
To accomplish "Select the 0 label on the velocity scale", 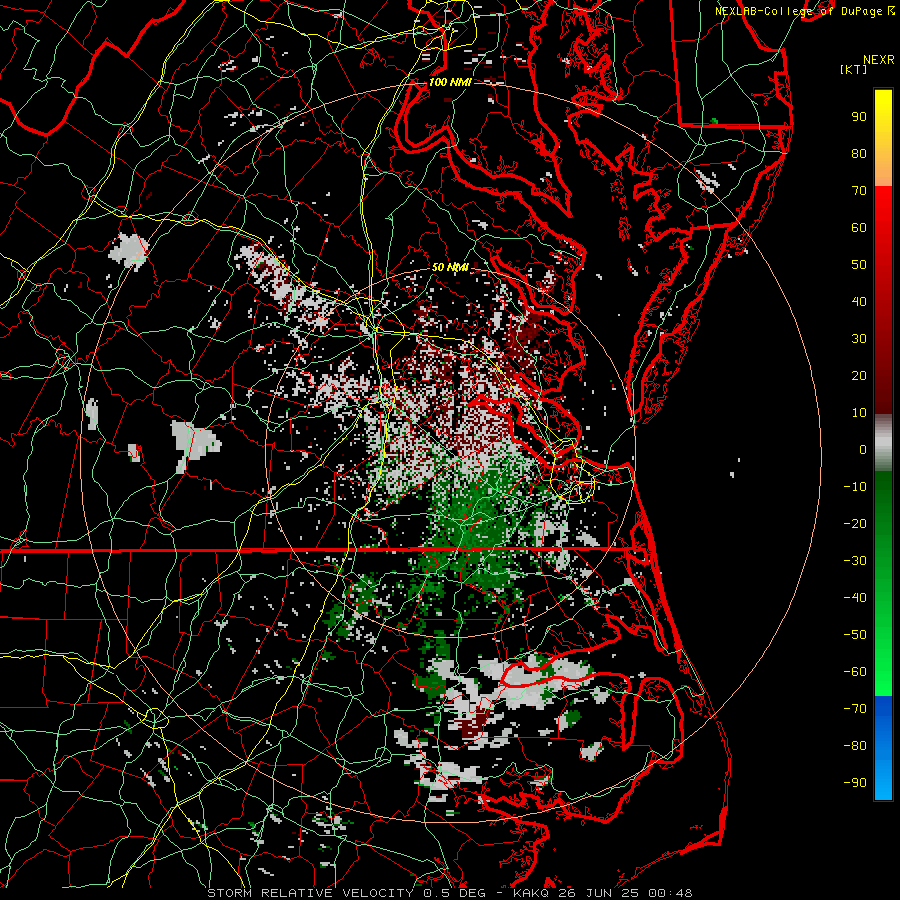I will (x=863, y=449).
